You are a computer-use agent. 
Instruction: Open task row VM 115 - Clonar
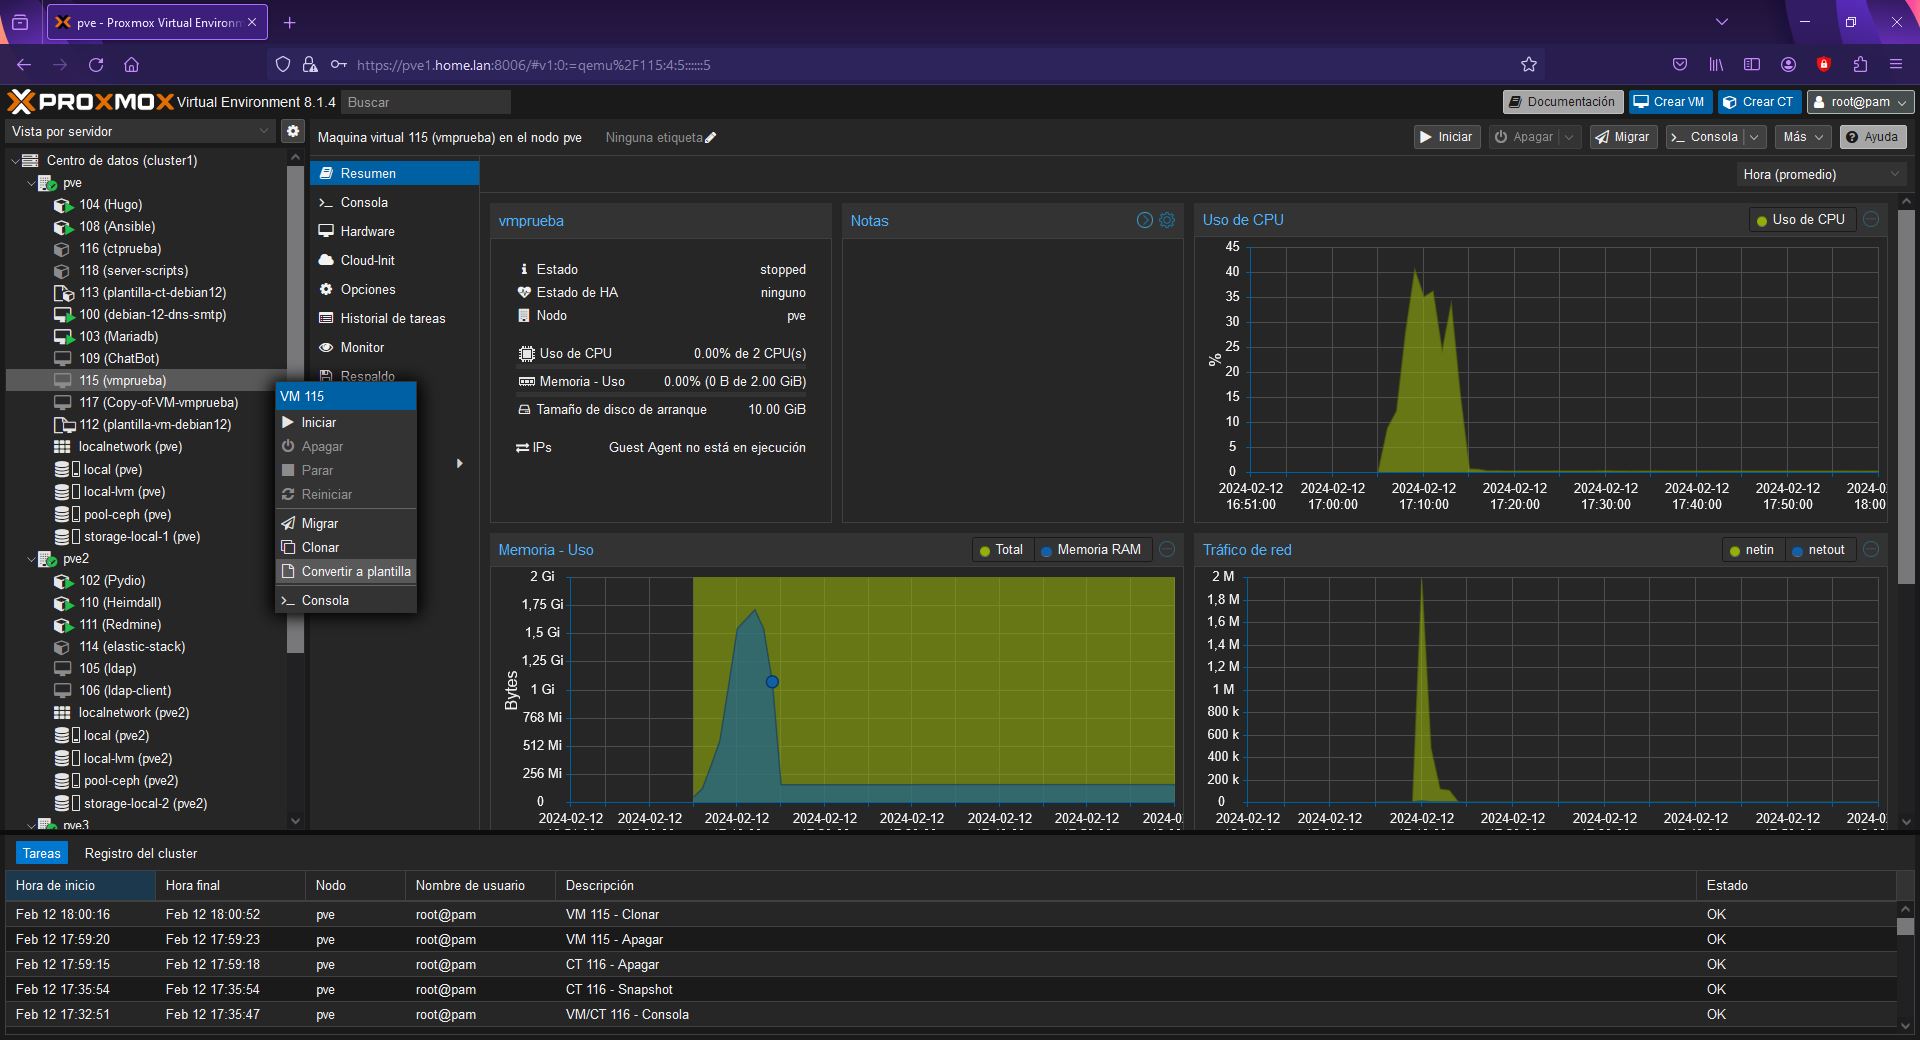(x=950, y=914)
